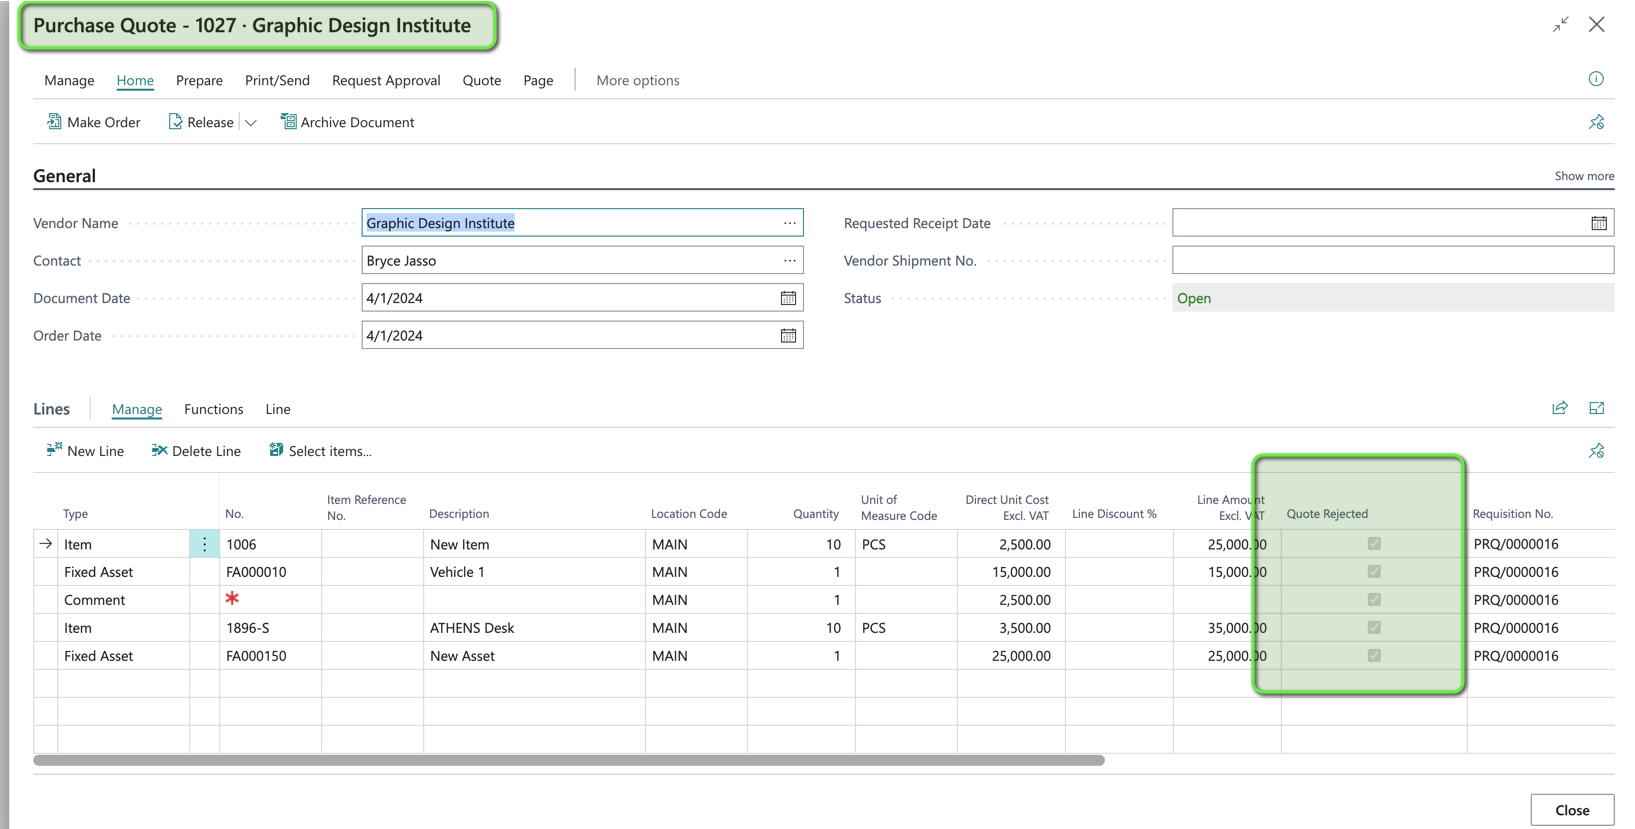
Task: Click the Make Order icon
Action: point(54,122)
